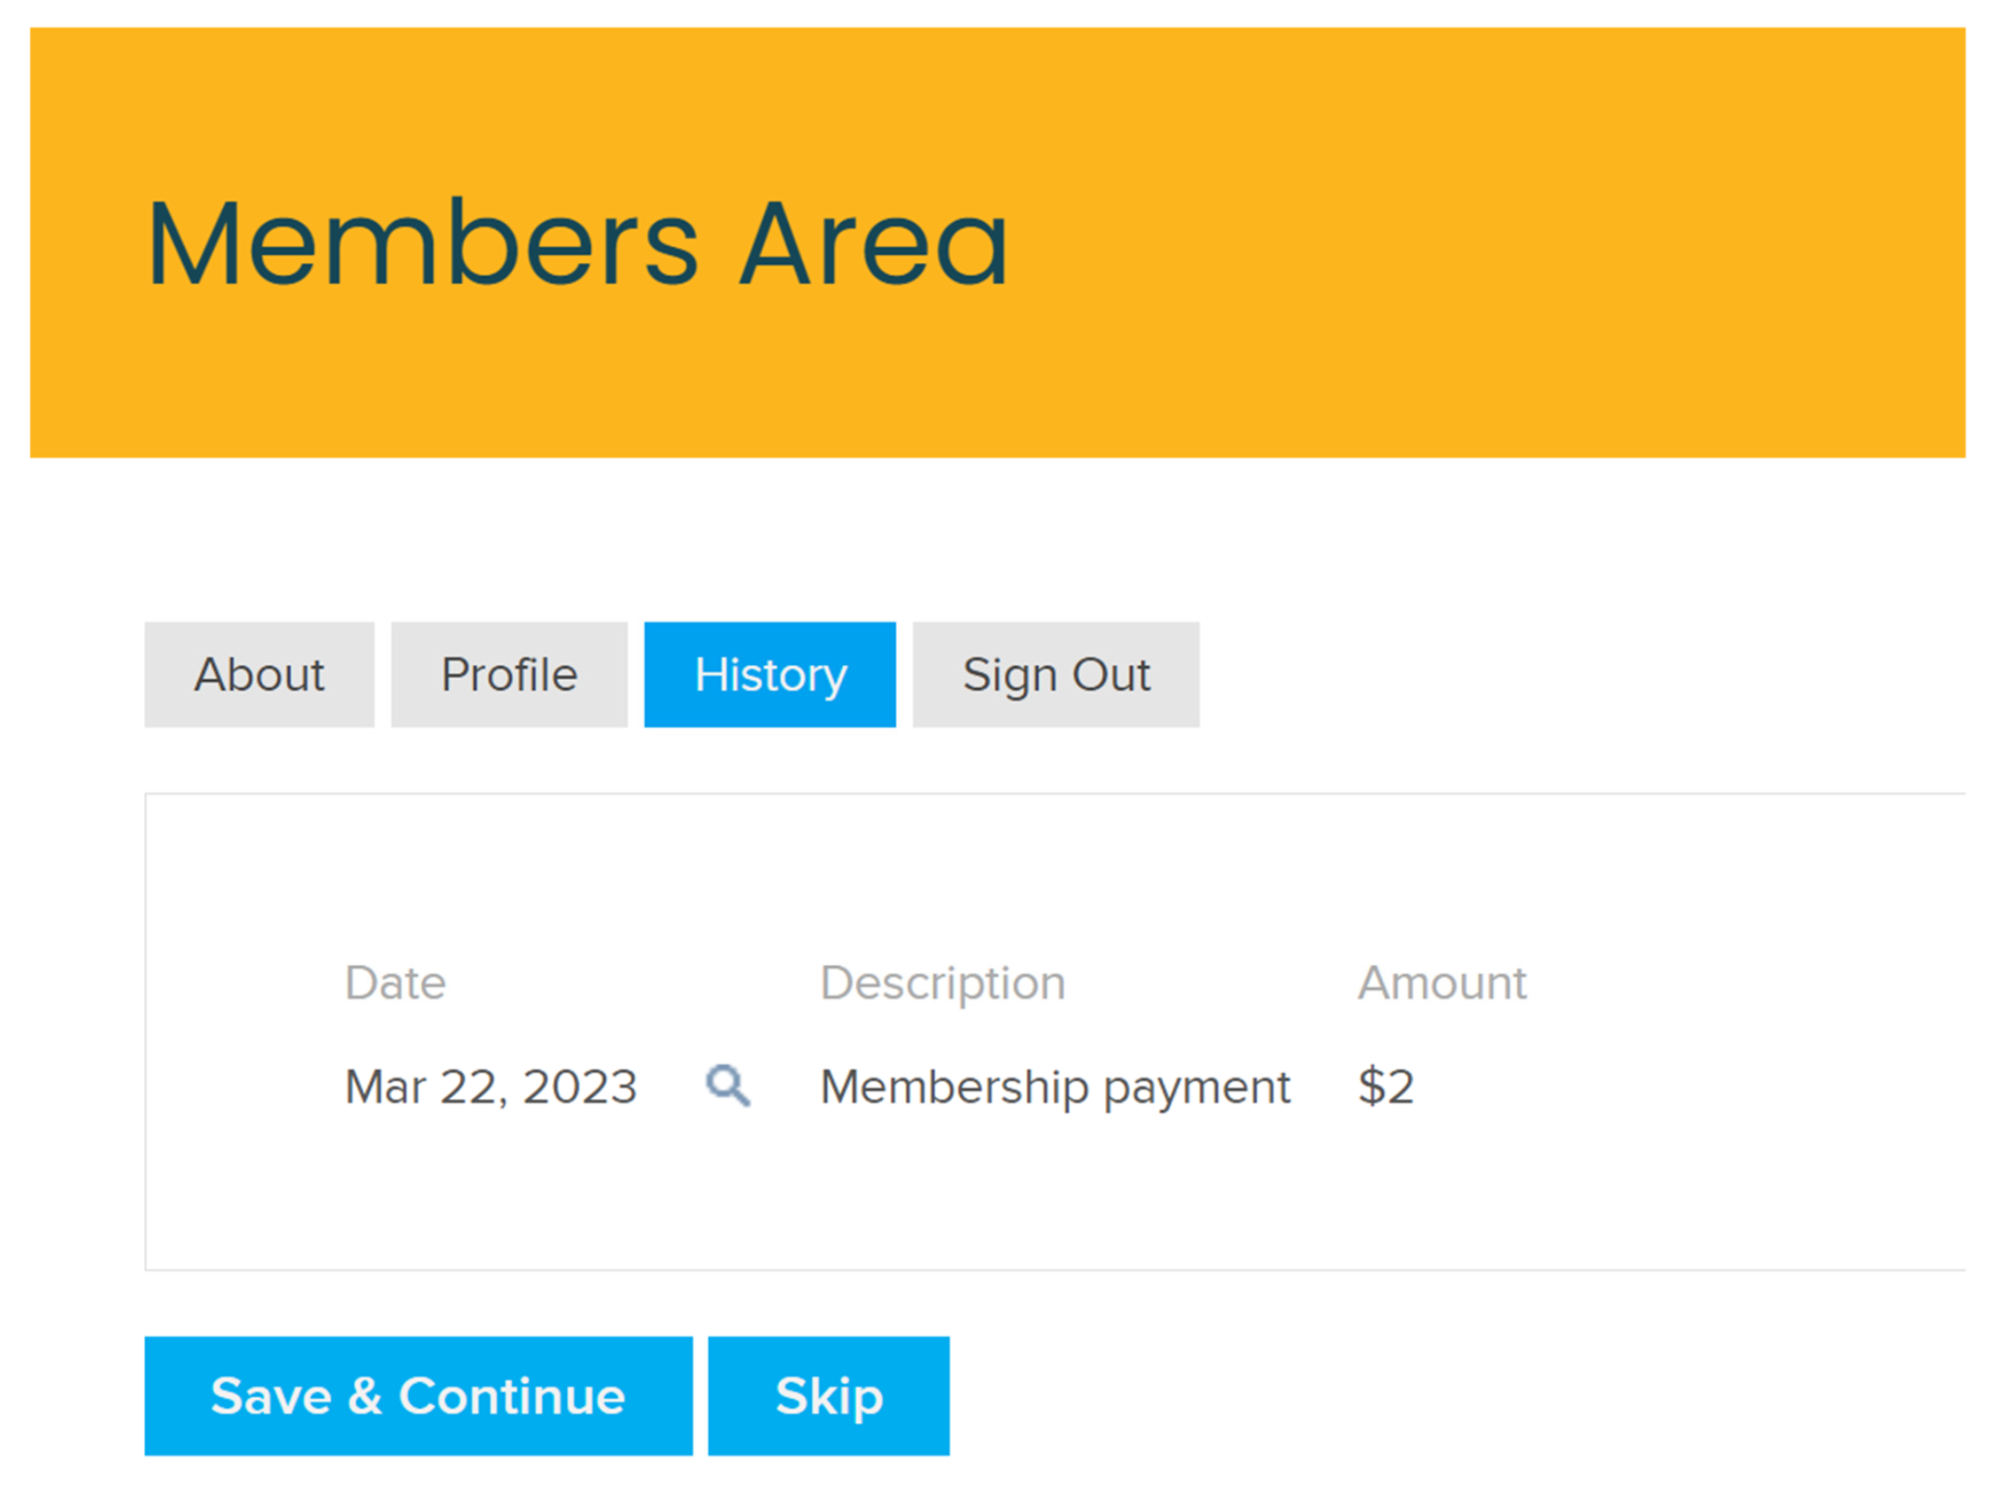Click the word "Area" in the heading

[x=872, y=245]
